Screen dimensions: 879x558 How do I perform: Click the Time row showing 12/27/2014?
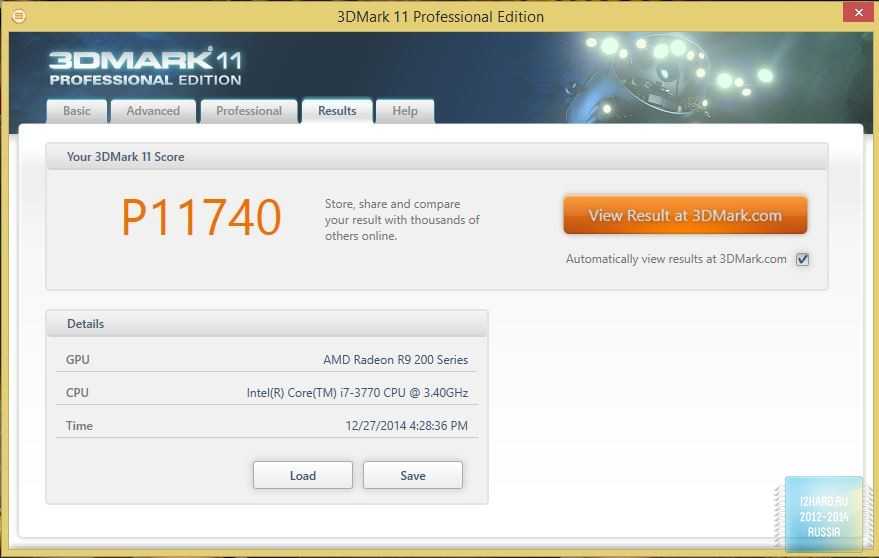(x=267, y=426)
